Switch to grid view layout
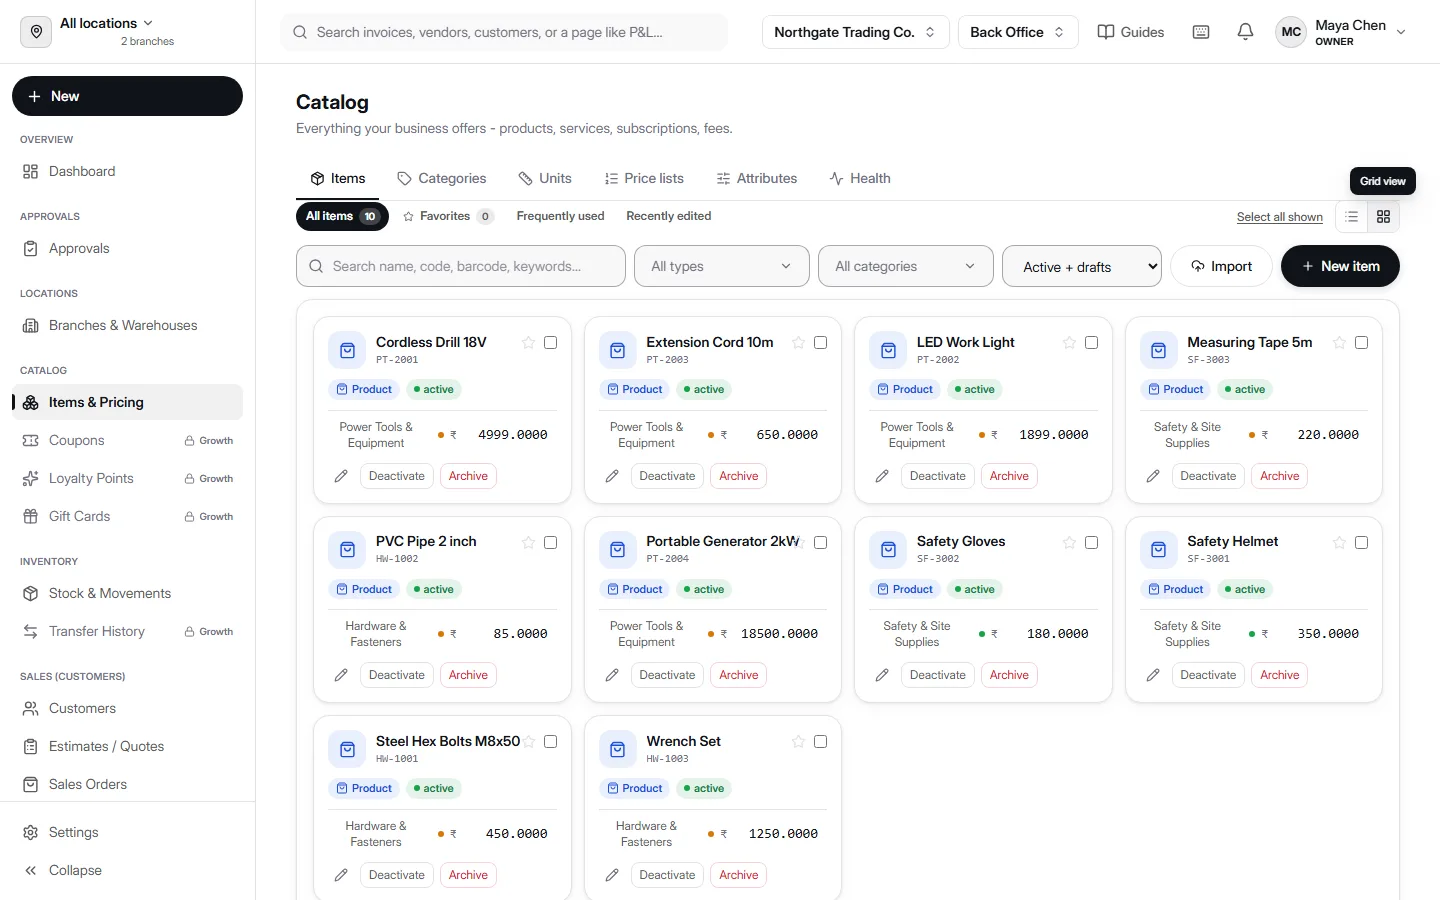1440x900 pixels. (1384, 217)
